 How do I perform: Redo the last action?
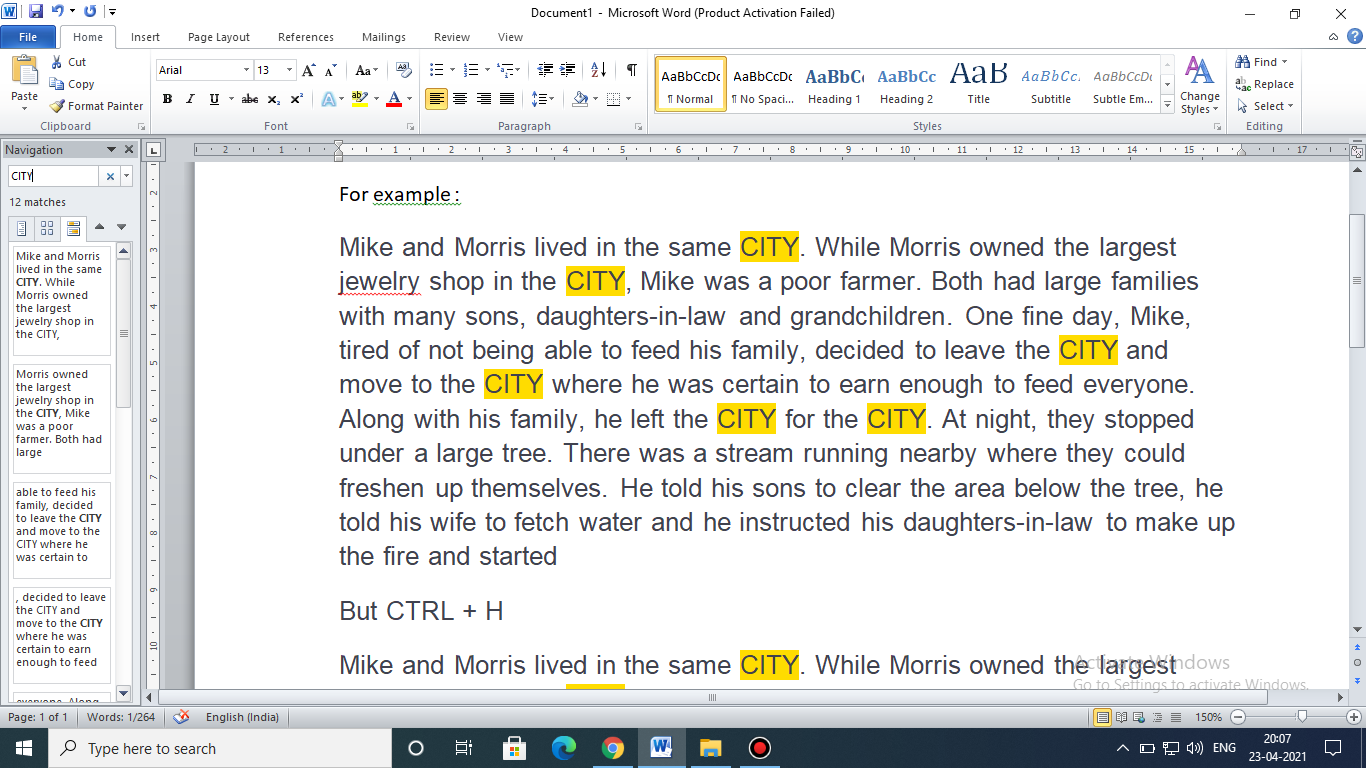click(89, 13)
